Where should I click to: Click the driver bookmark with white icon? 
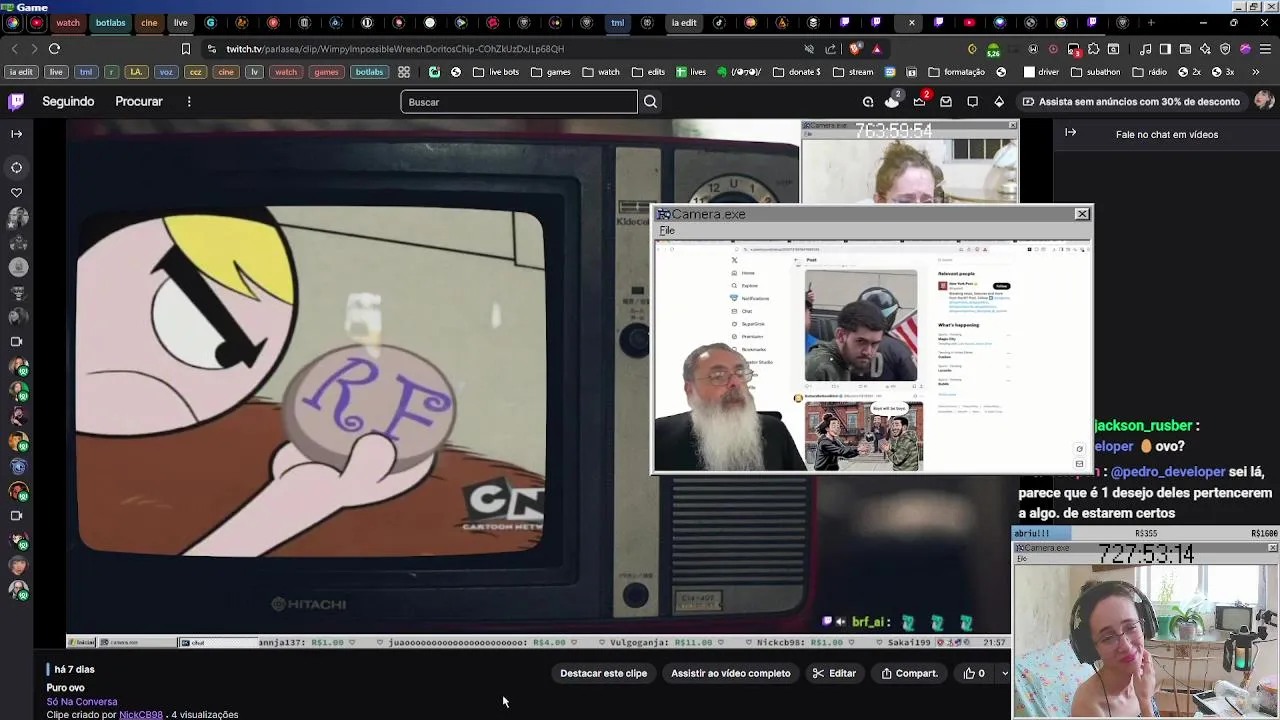click(x=1040, y=72)
